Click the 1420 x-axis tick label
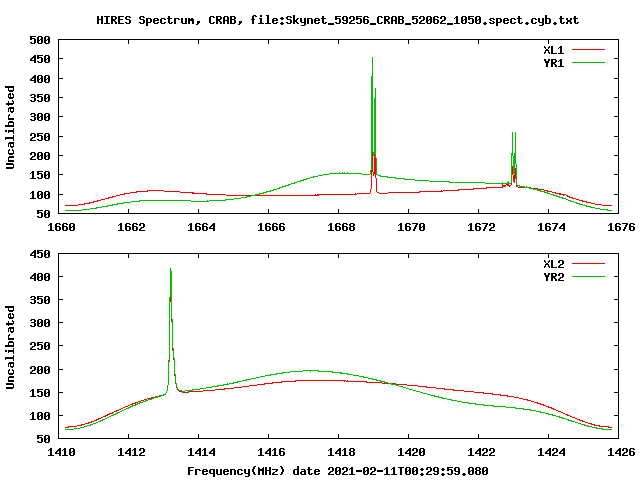 pos(411,452)
